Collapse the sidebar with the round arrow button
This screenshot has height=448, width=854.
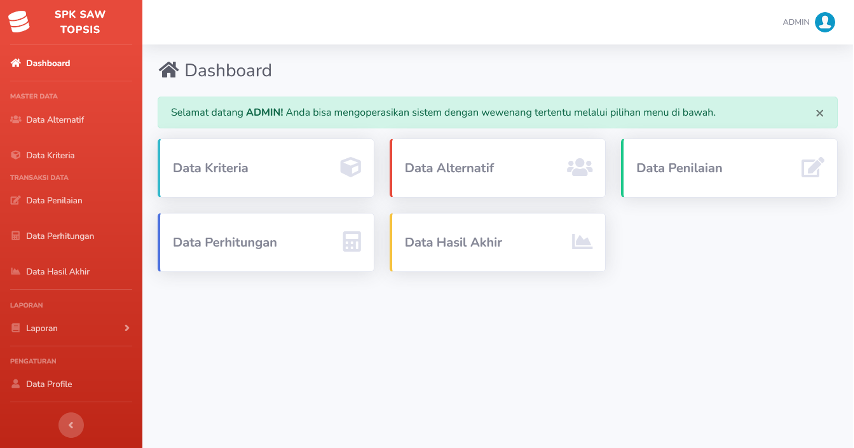[71, 425]
